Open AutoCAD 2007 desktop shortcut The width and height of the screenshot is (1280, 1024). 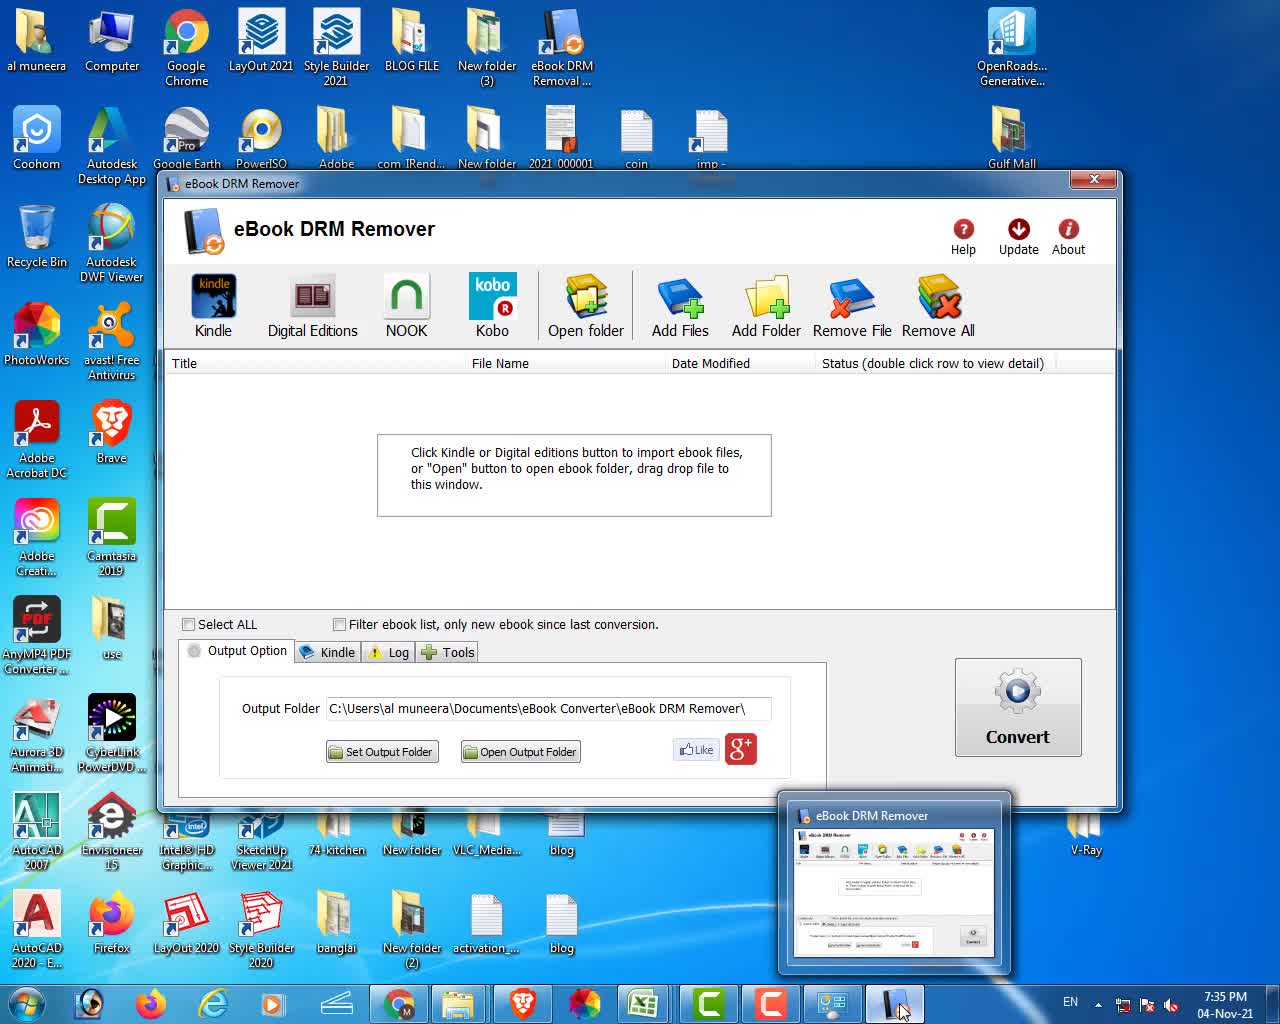pyautogui.click(x=36, y=832)
